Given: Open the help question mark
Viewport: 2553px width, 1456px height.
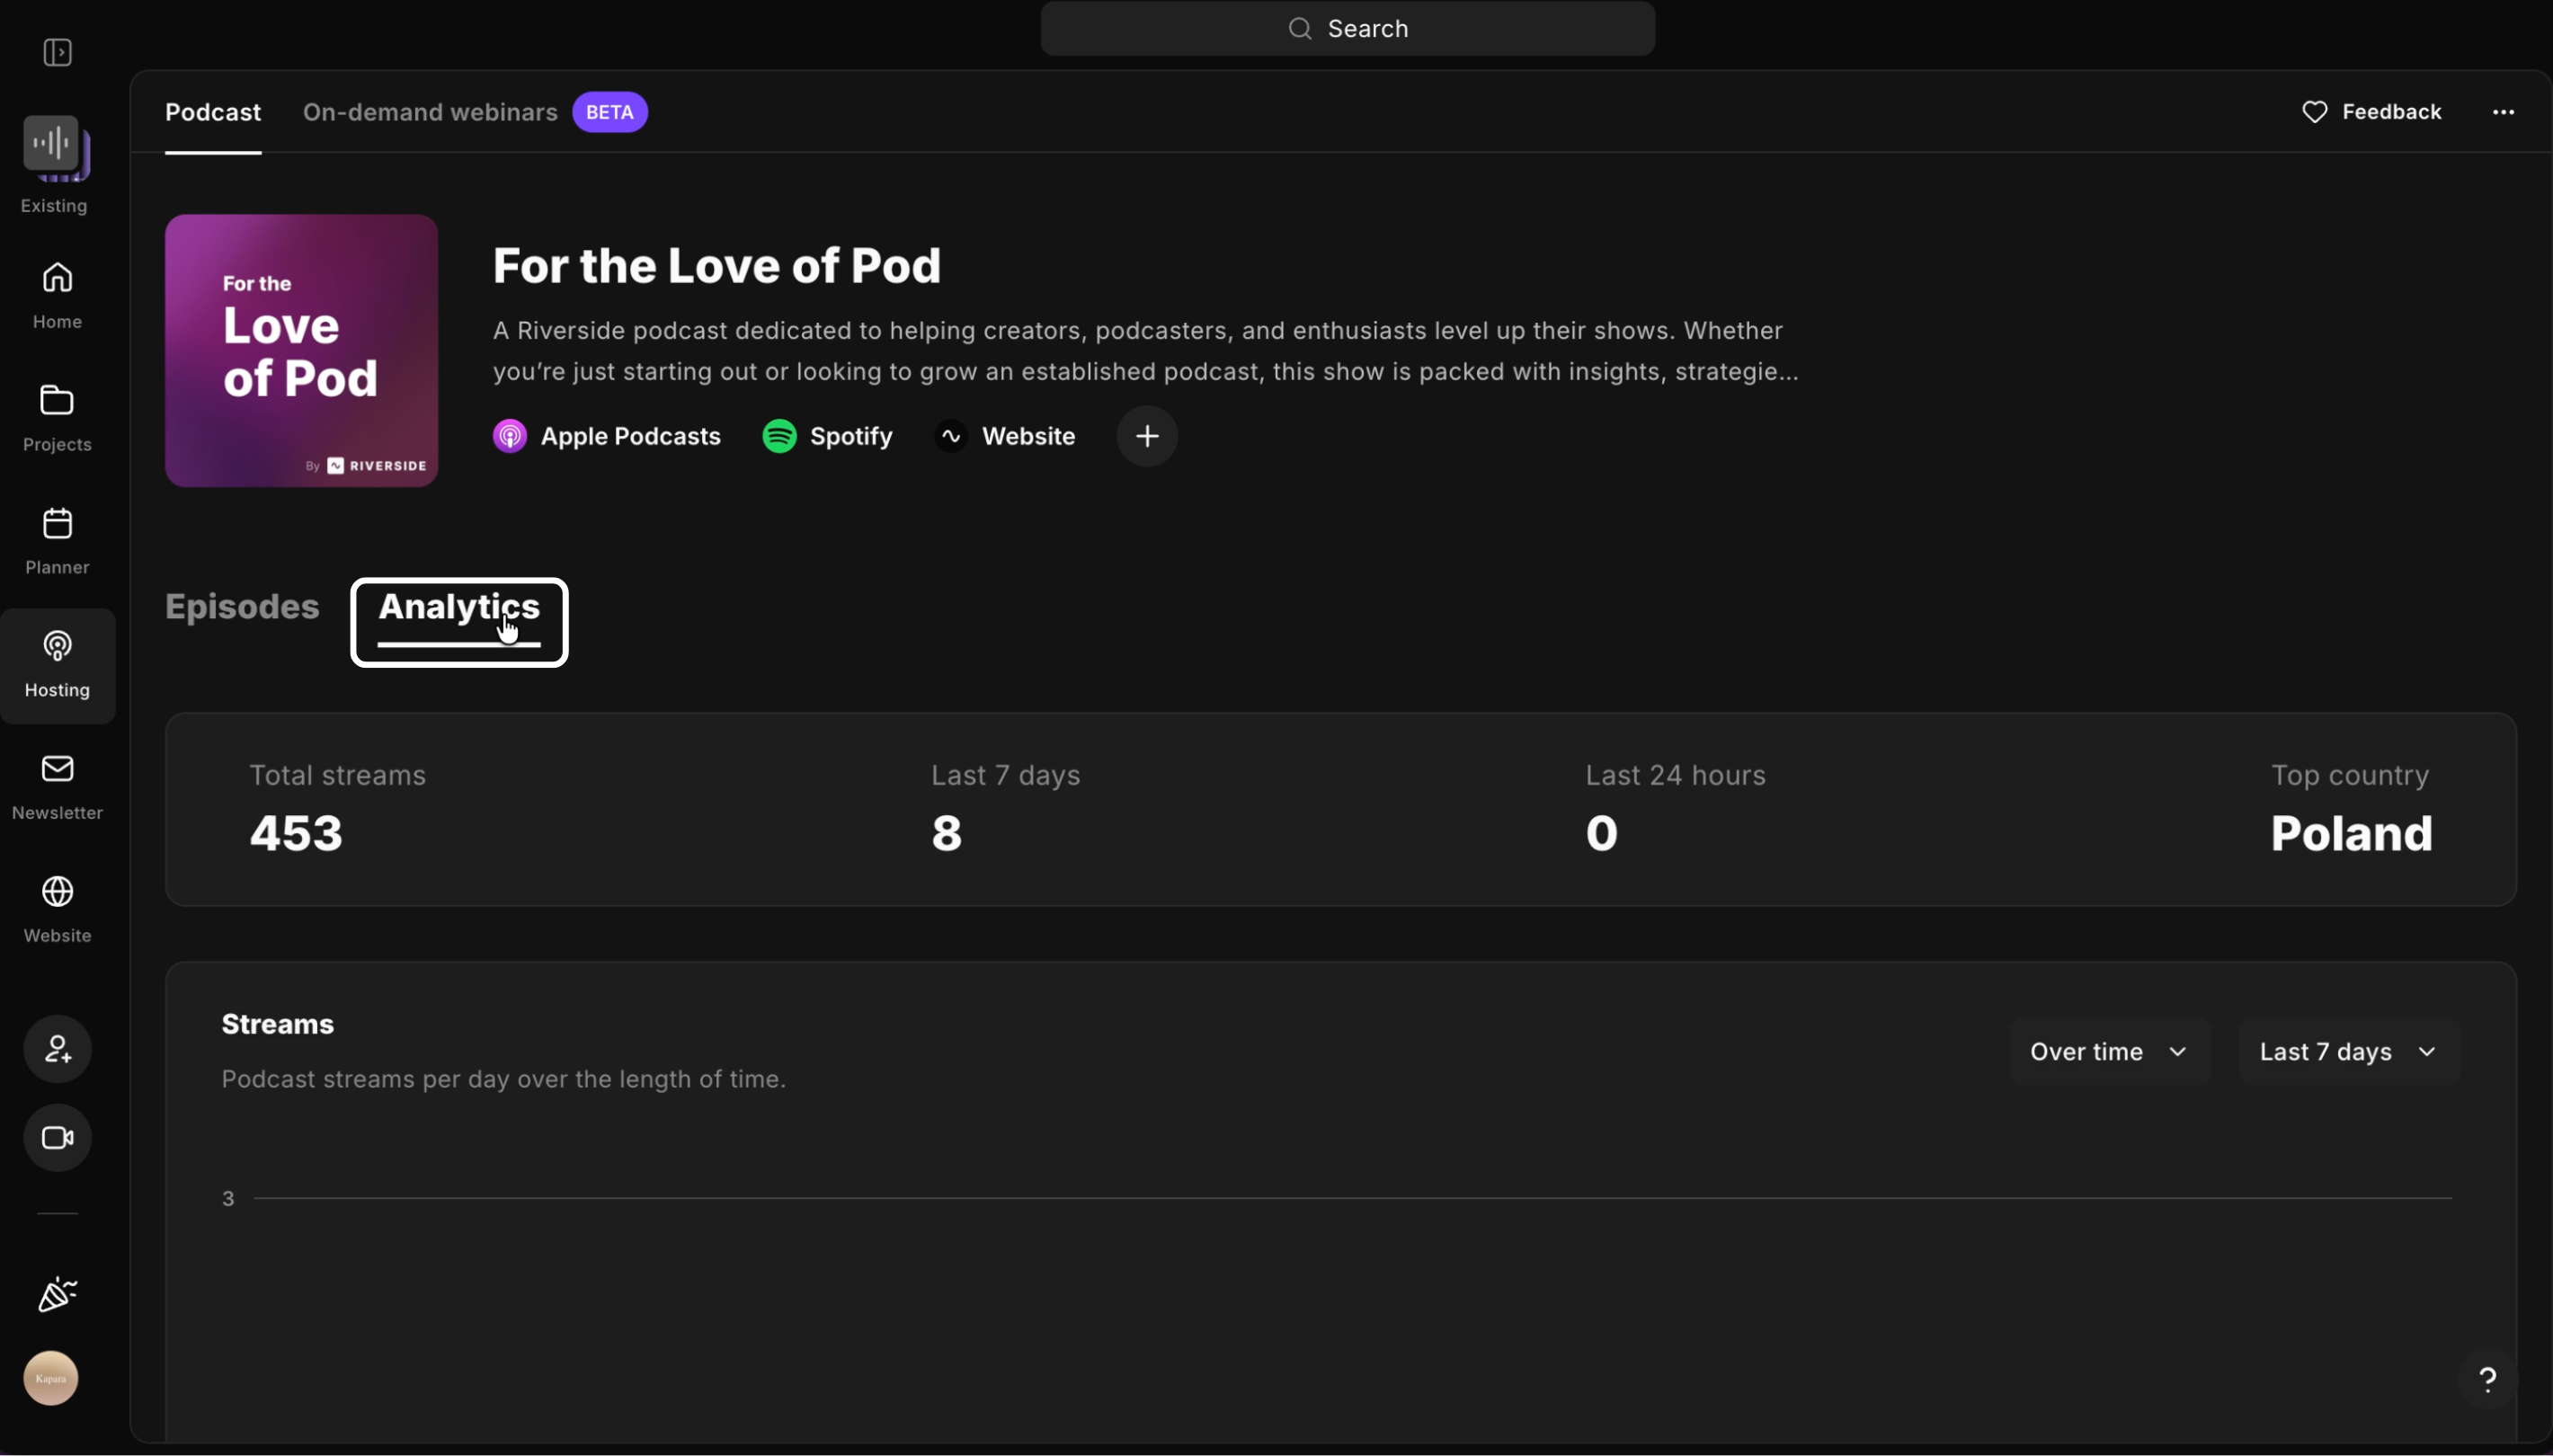Looking at the screenshot, I should 2487,1380.
